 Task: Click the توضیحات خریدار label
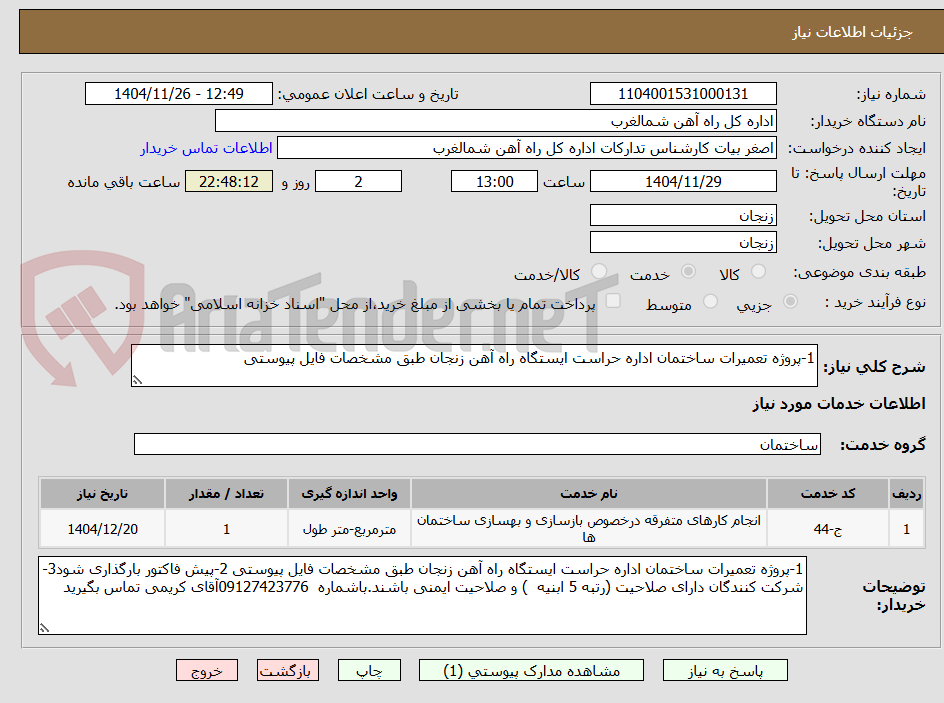894,595
